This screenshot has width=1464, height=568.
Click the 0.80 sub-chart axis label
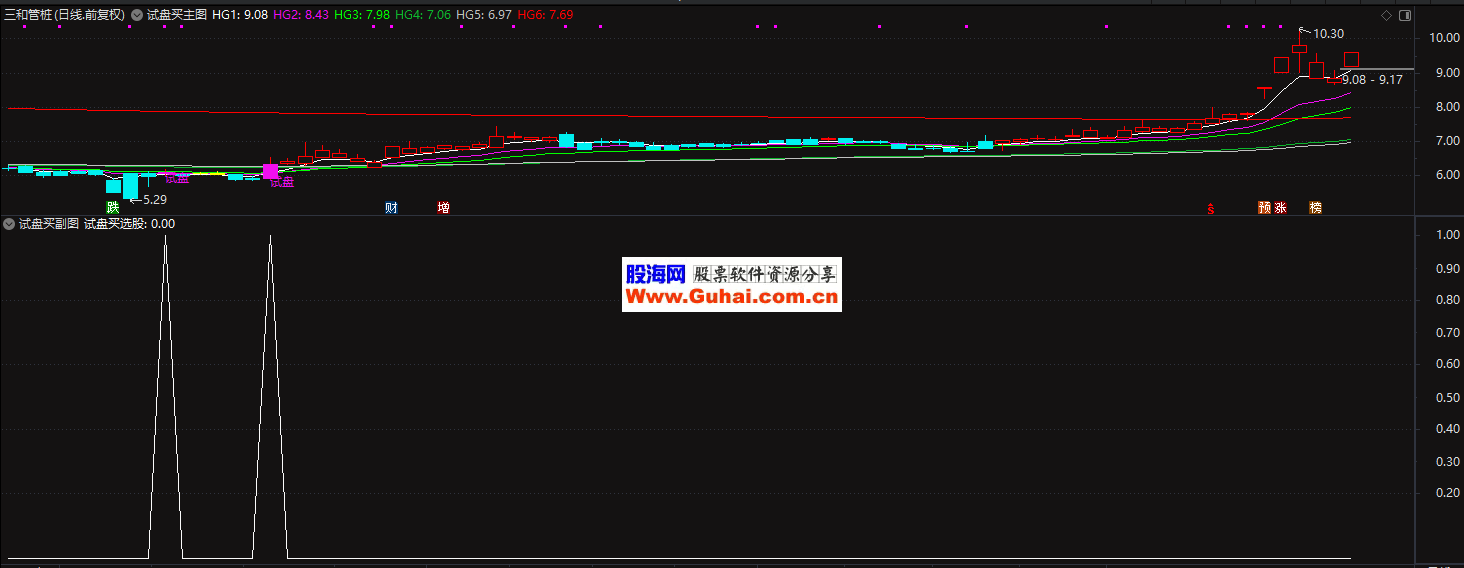1448,300
